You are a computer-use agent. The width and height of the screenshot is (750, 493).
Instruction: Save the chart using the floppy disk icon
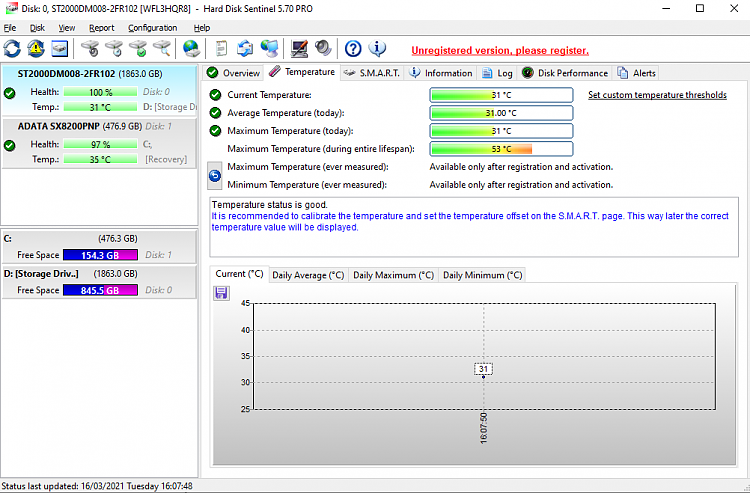[x=221, y=293]
